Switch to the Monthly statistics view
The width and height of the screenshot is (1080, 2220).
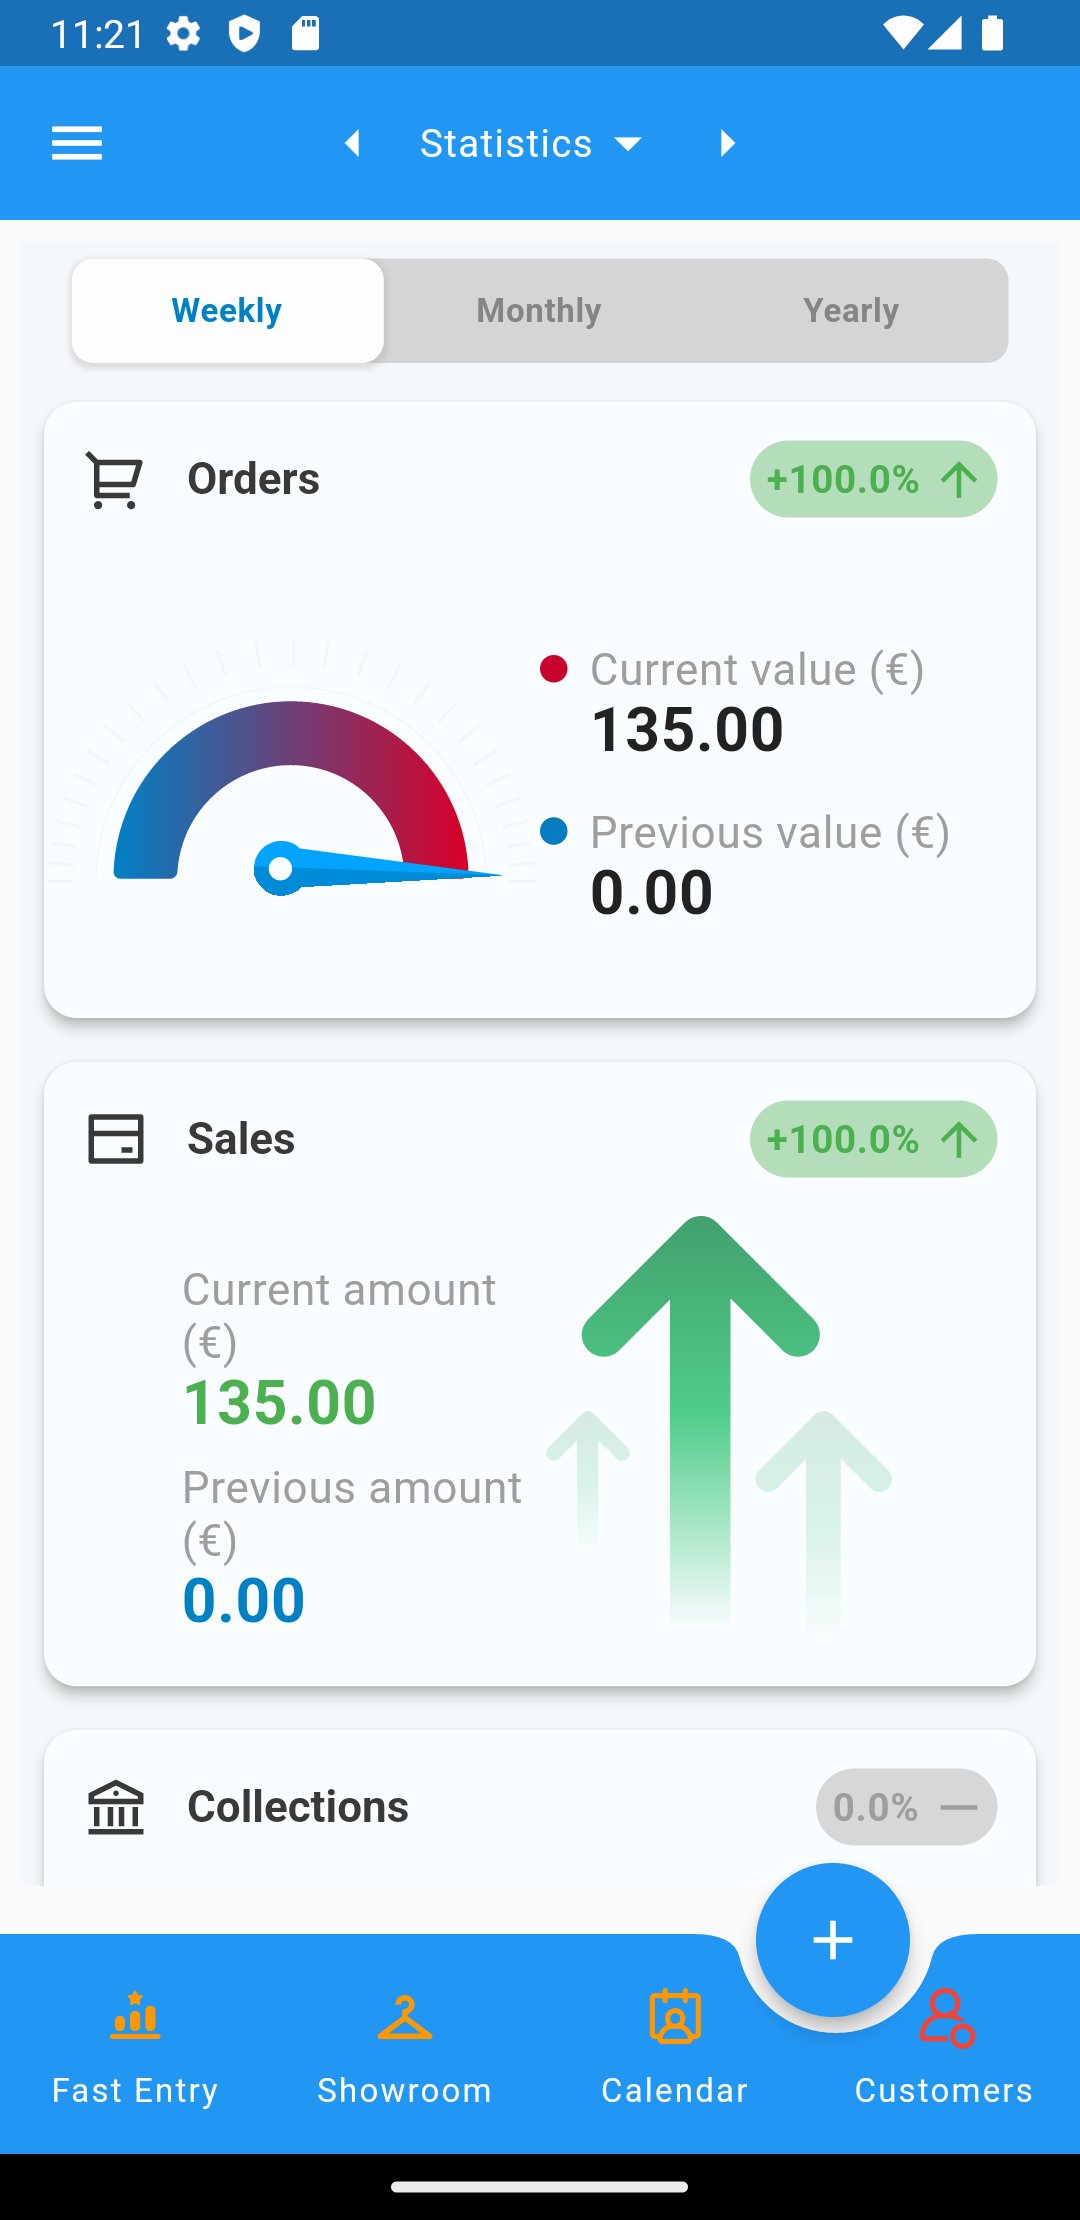pos(538,310)
